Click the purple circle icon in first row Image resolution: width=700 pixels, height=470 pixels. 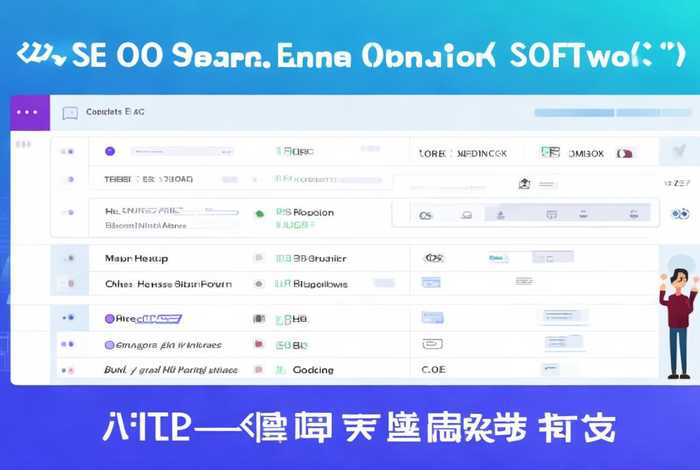pyautogui.click(x=110, y=151)
